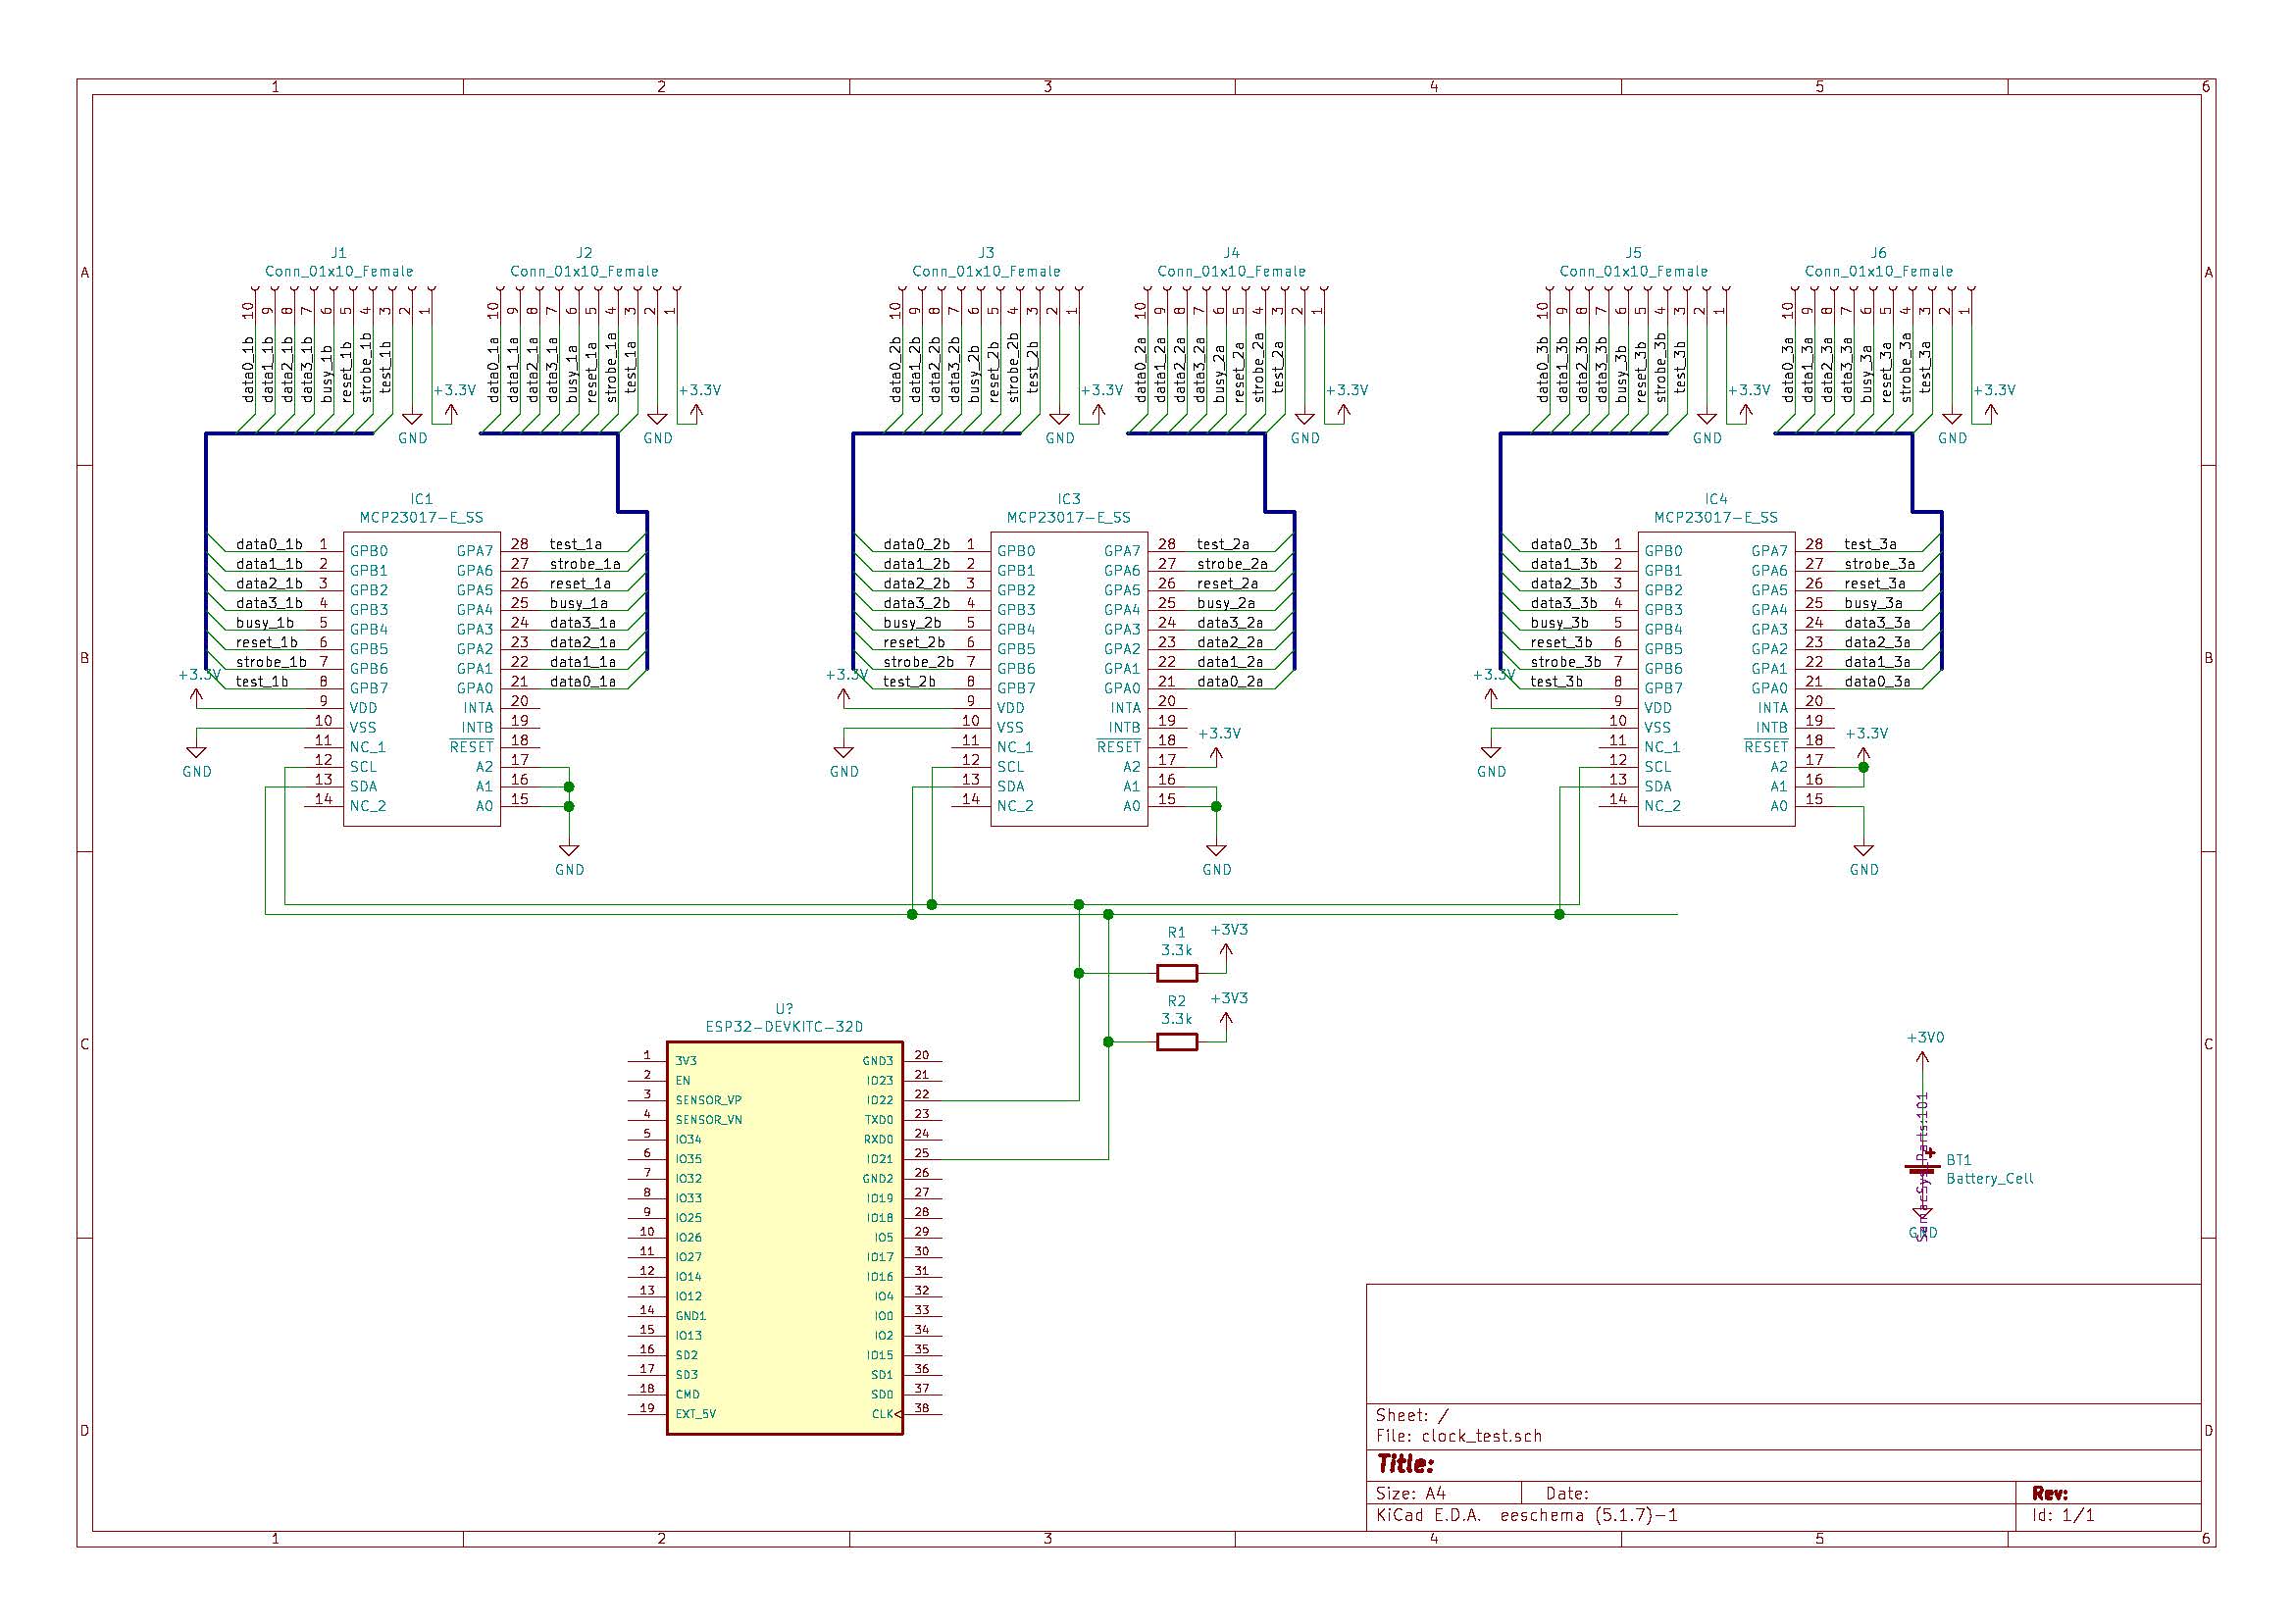Select the ESP32-DEVKITC-32D component body
2294x1624 pixels.
784,1237
